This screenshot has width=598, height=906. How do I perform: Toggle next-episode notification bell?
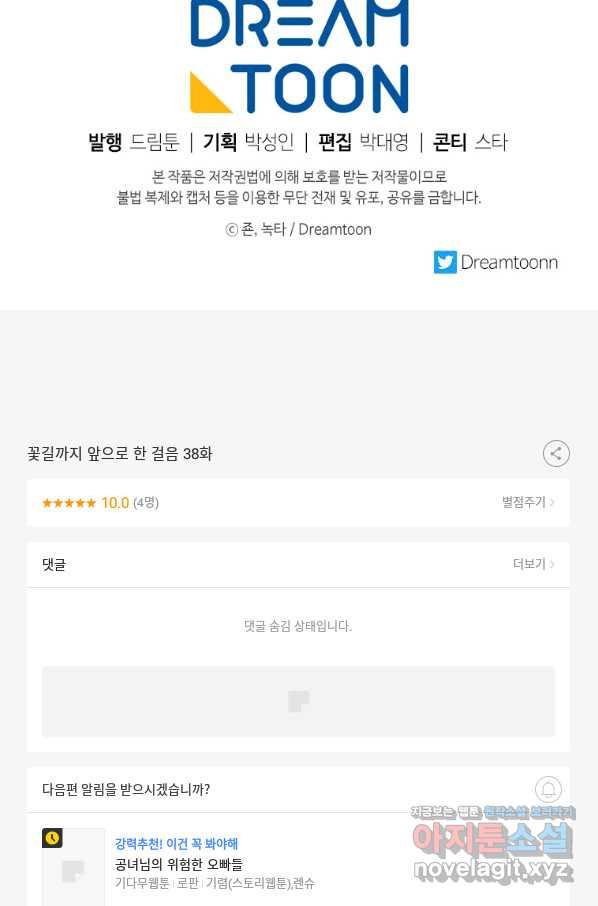click(x=548, y=789)
